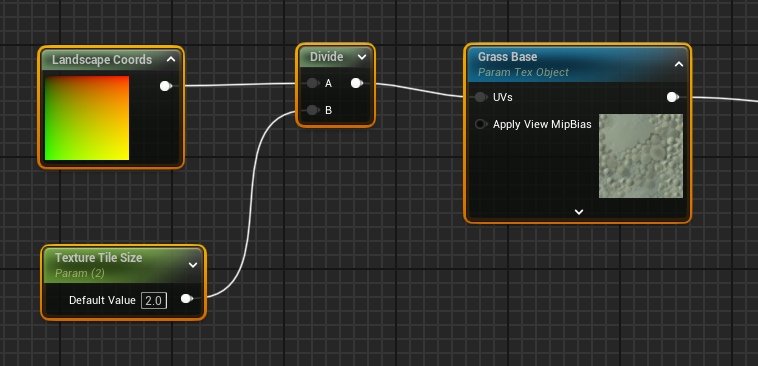
Task: Click the UVs pin label
Action: [x=503, y=97]
